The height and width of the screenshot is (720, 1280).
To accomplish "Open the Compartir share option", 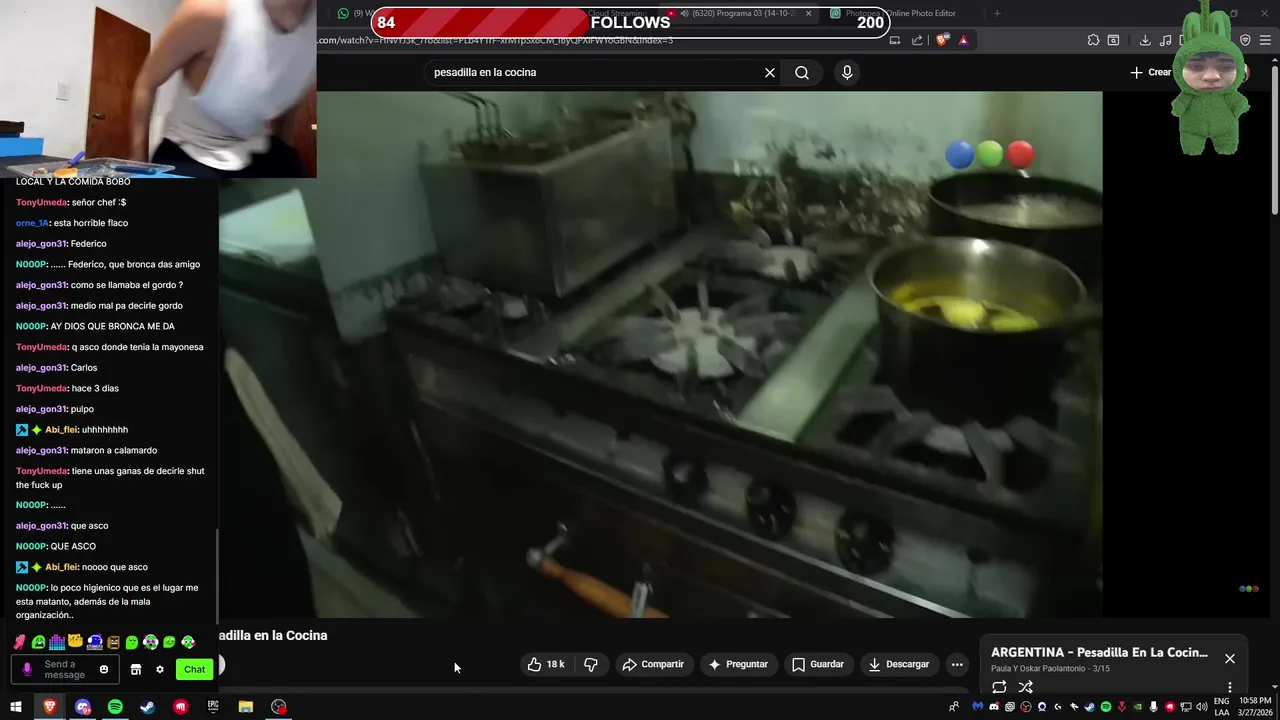I will [x=653, y=664].
